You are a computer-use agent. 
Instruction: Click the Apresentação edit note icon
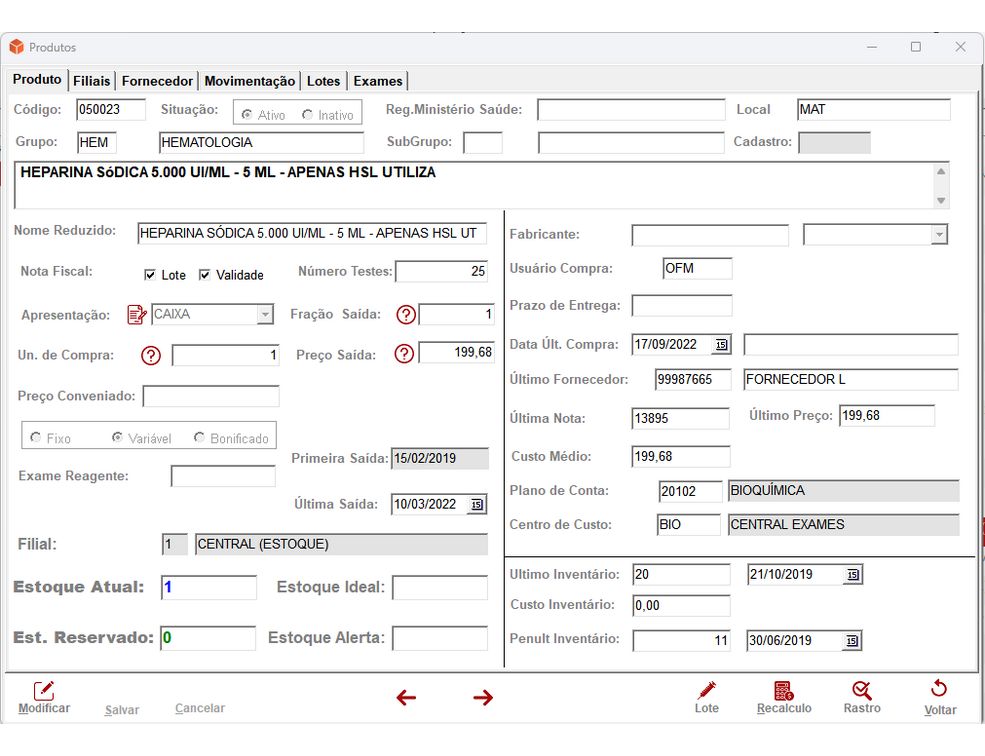[x=137, y=315]
